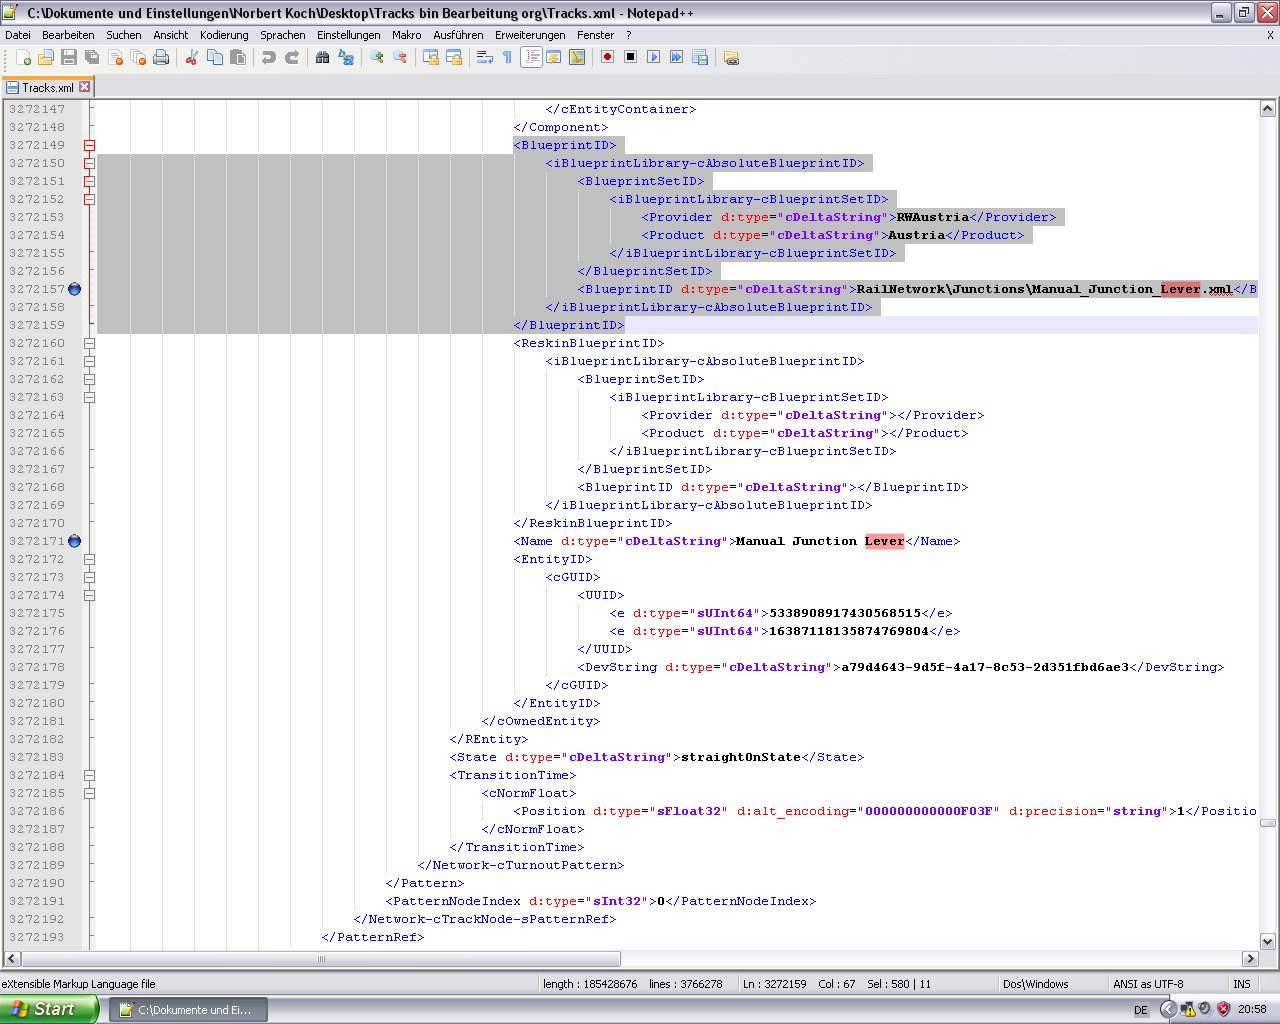The height and width of the screenshot is (1024, 1280).
Task: Open Find with the binoculars icon
Action: pyautogui.click(x=322, y=58)
